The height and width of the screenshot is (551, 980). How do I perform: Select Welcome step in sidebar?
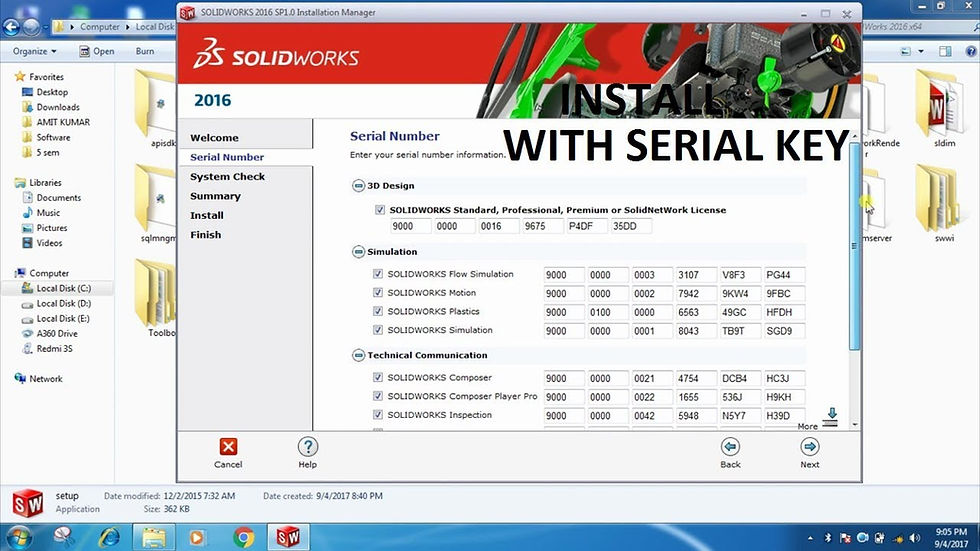point(214,137)
